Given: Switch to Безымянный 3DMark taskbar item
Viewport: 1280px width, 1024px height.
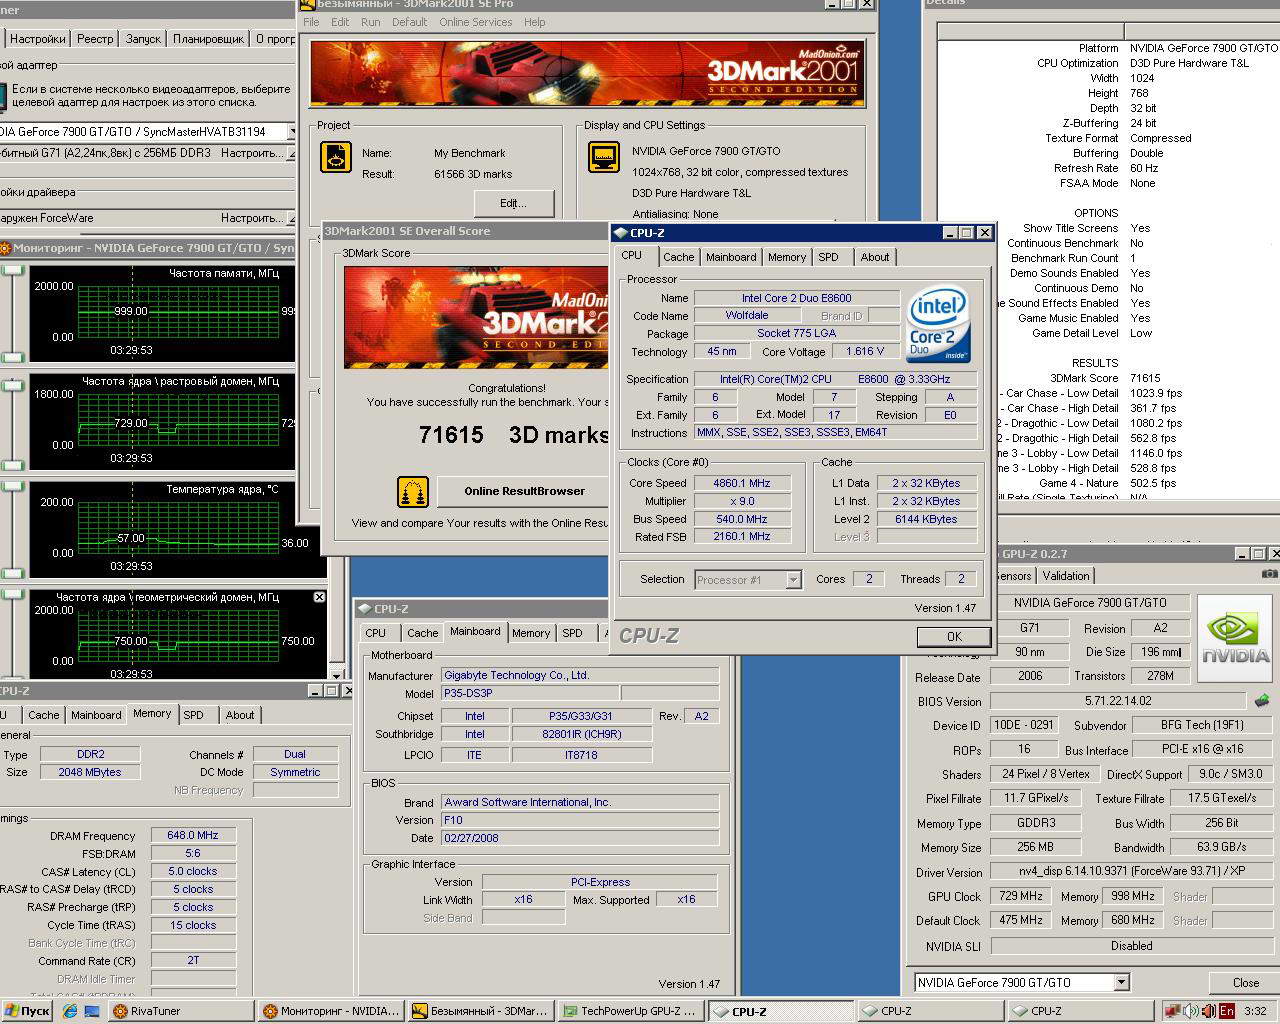Looking at the screenshot, I should coord(480,1011).
